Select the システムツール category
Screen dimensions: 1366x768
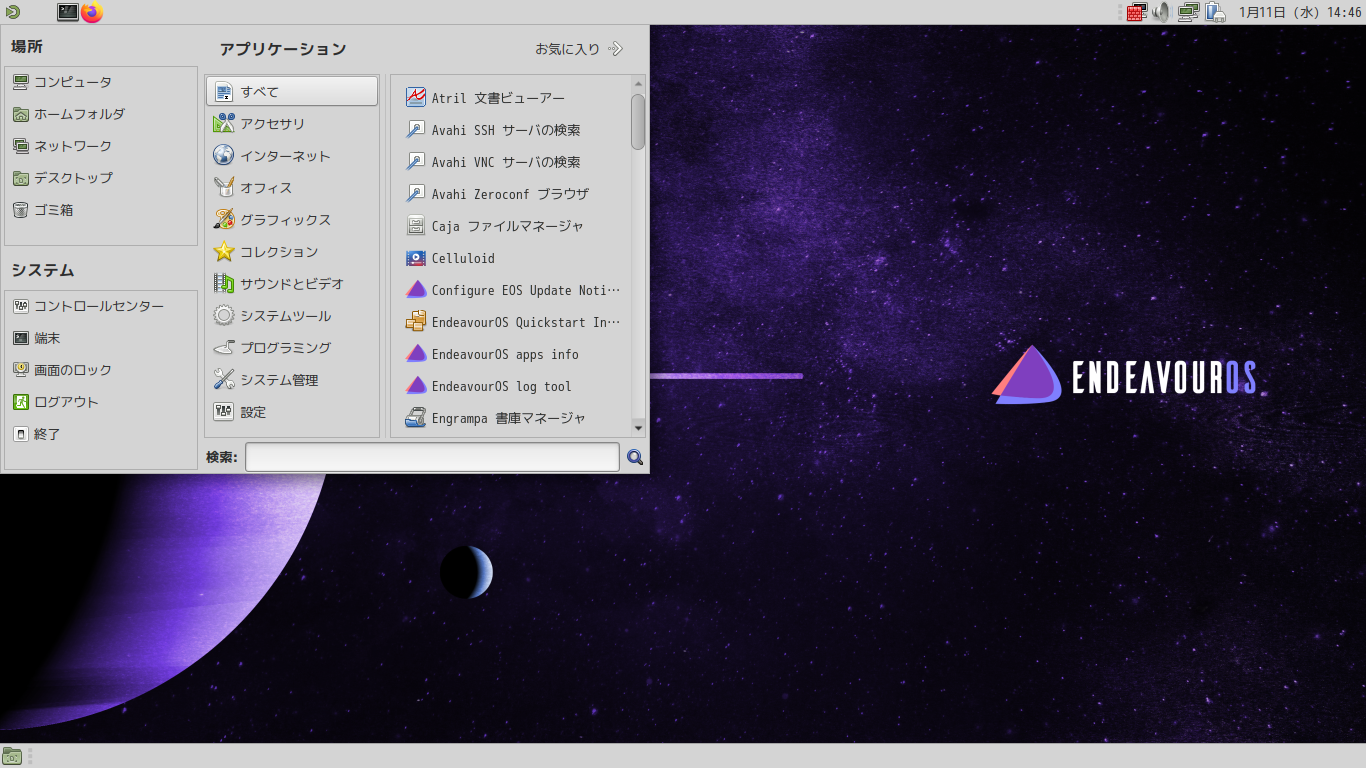click(292, 316)
